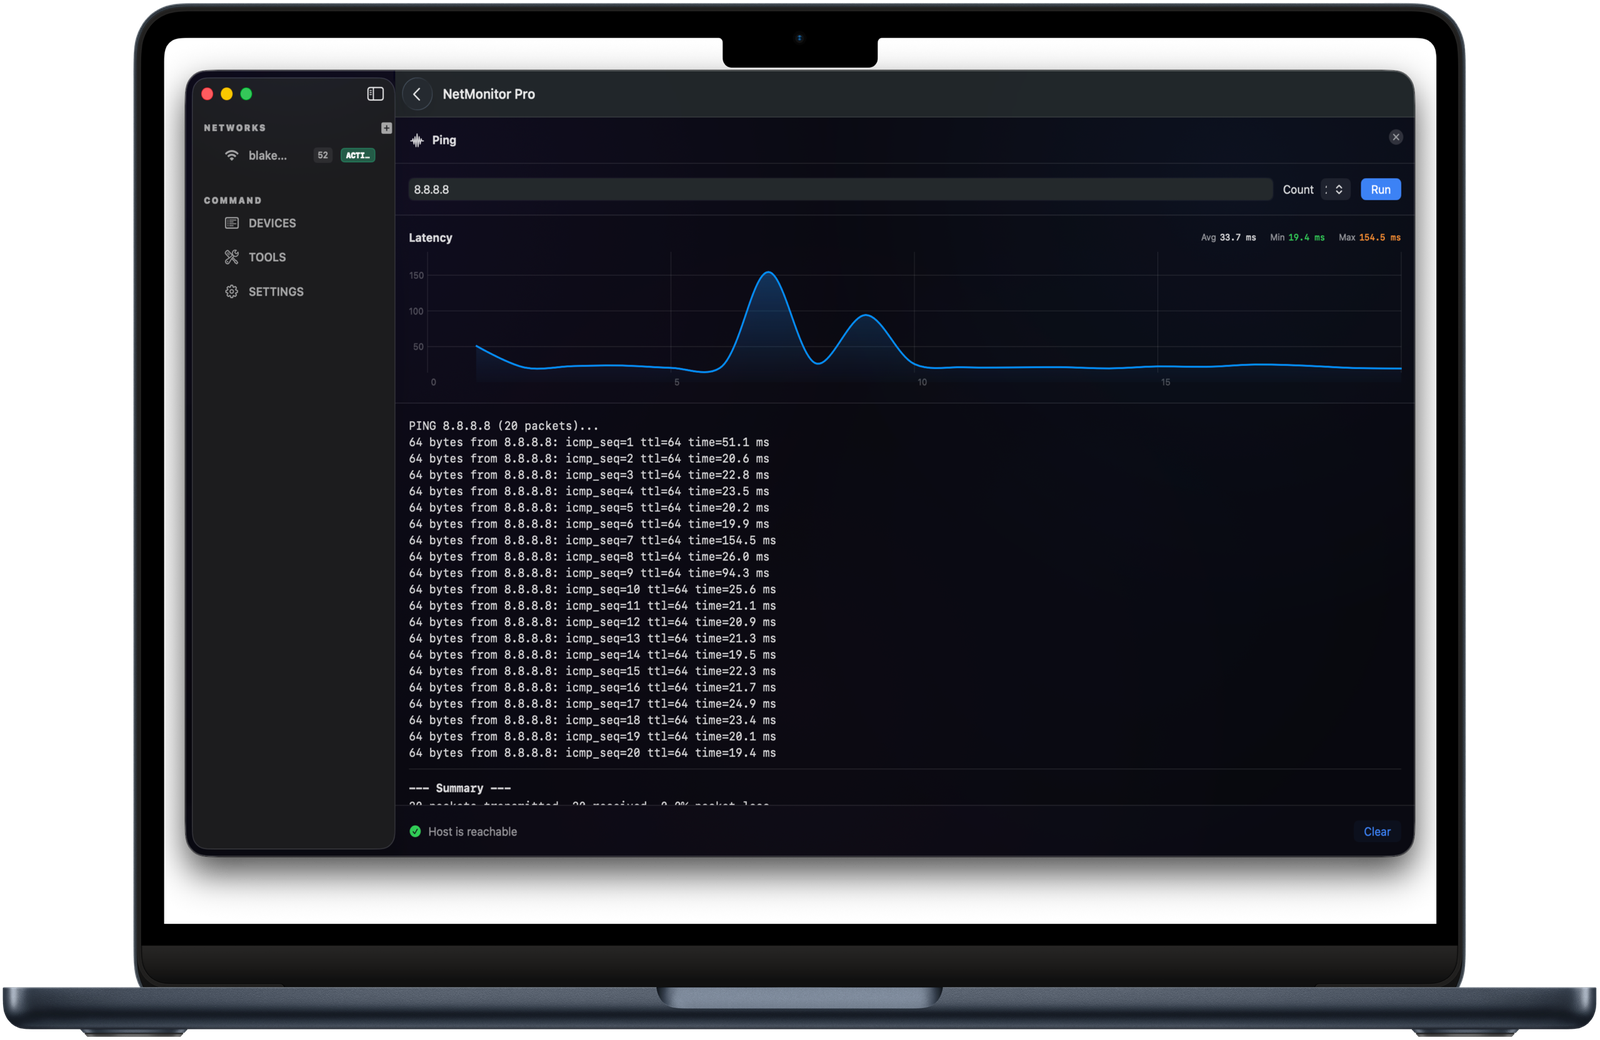Toggle the sidebar panel icon
This screenshot has width=1600, height=1040.
(375, 94)
